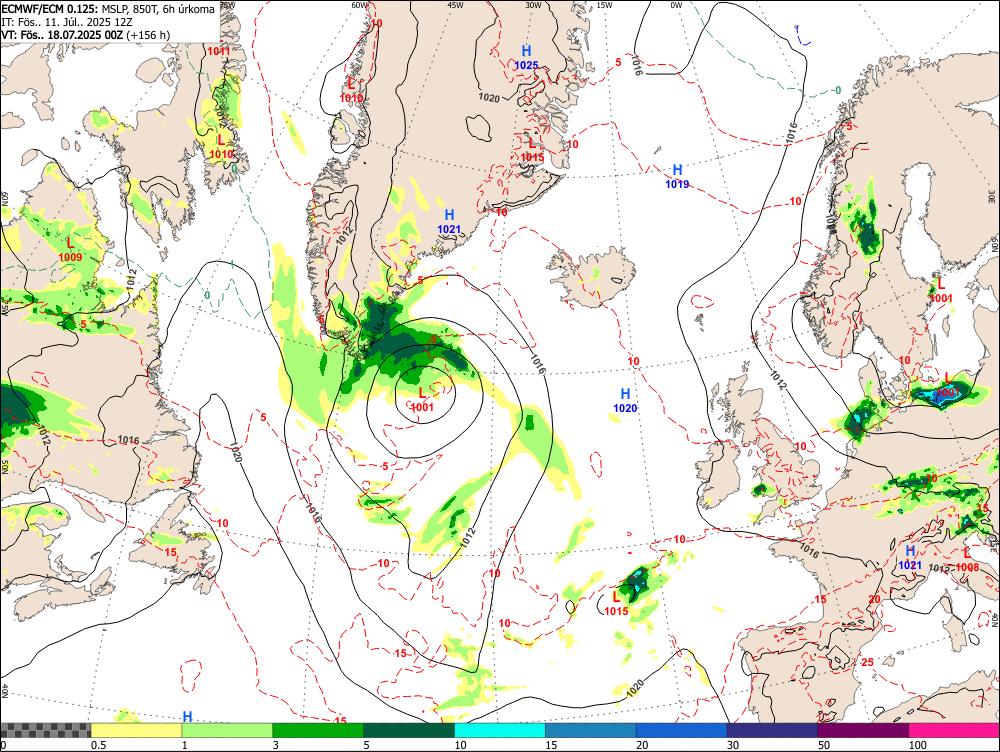
Task: Click the '100' legend scale value
Action: 917,745
